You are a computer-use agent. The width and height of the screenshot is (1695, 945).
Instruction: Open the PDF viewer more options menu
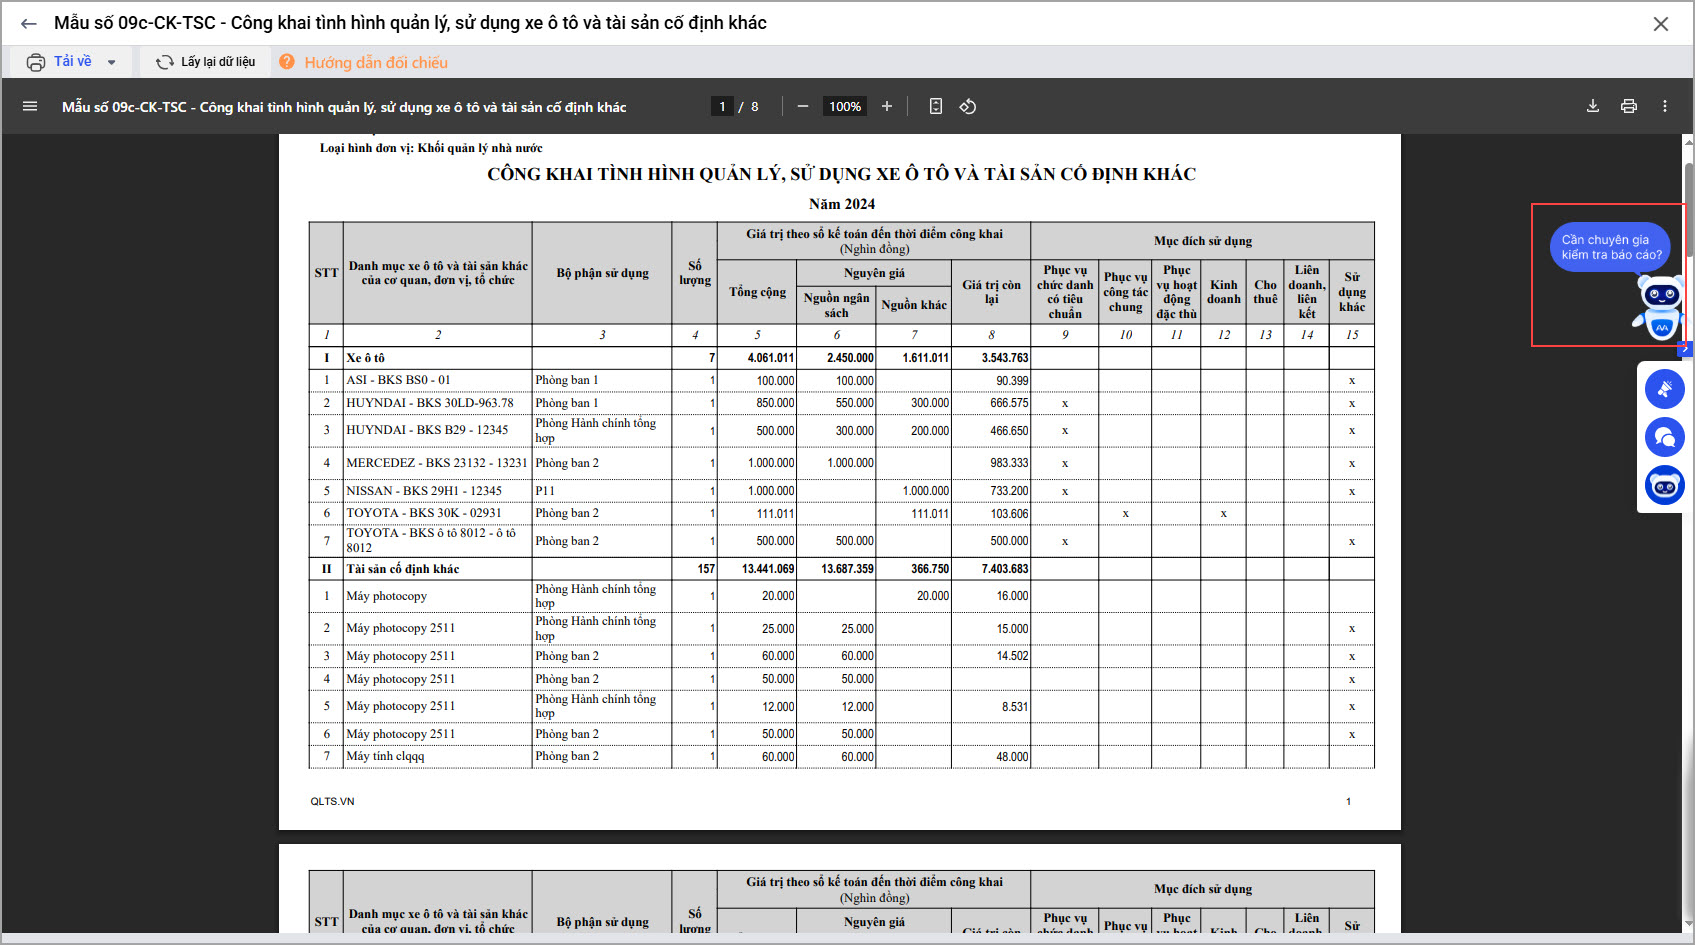[1665, 106]
